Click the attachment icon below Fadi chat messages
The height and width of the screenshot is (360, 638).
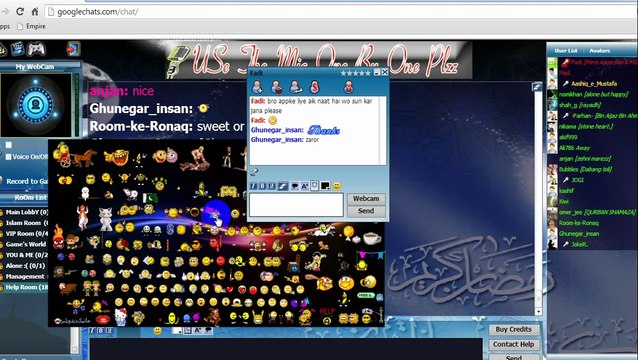(x=254, y=172)
